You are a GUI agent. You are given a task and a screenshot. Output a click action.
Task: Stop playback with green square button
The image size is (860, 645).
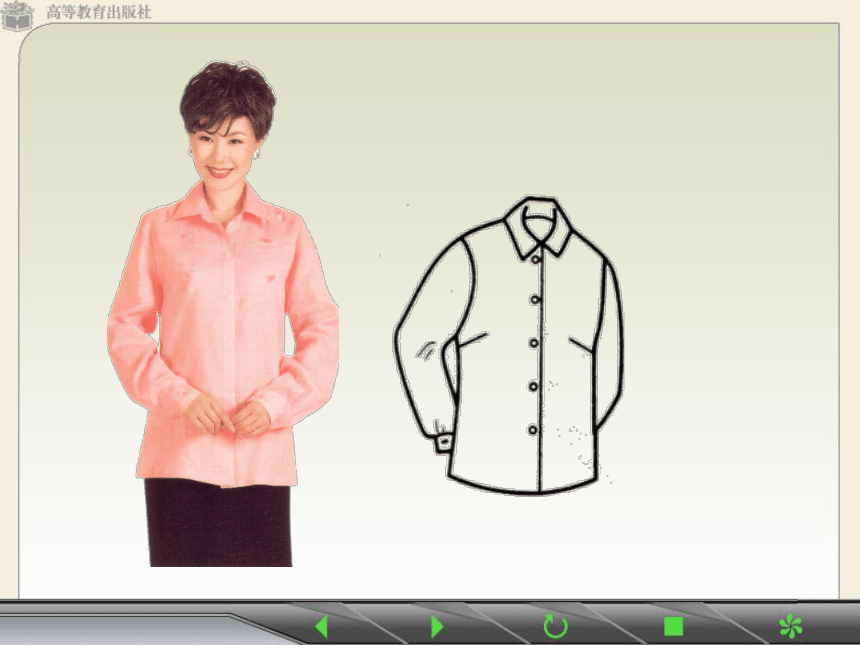click(x=673, y=626)
